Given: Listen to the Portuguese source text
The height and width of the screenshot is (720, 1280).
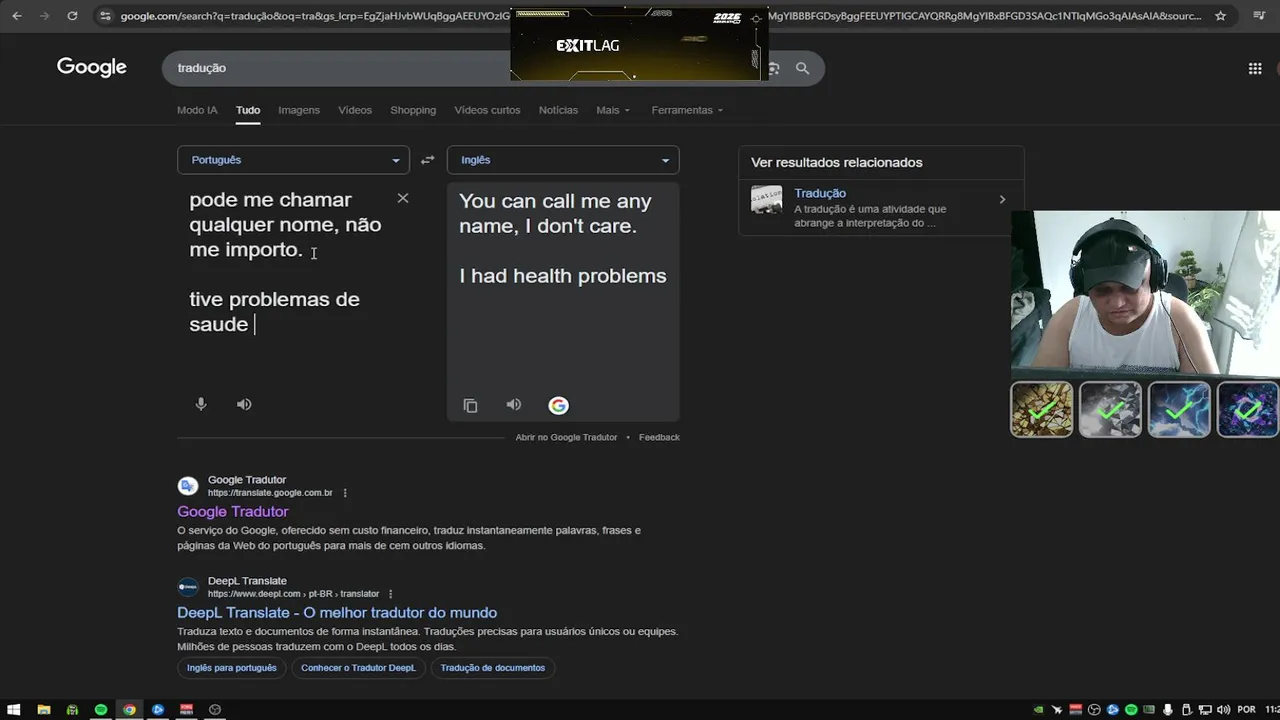Looking at the screenshot, I should (244, 404).
